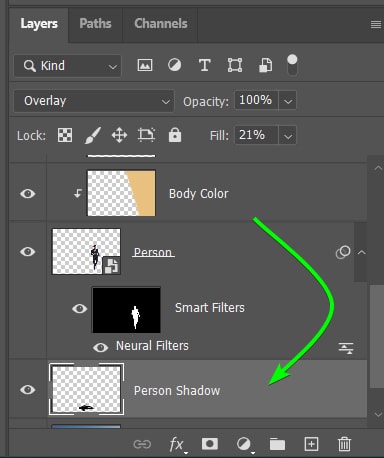Select the Smart Filters mask thumbnail
This screenshot has width=384, height=458.
(x=126, y=310)
